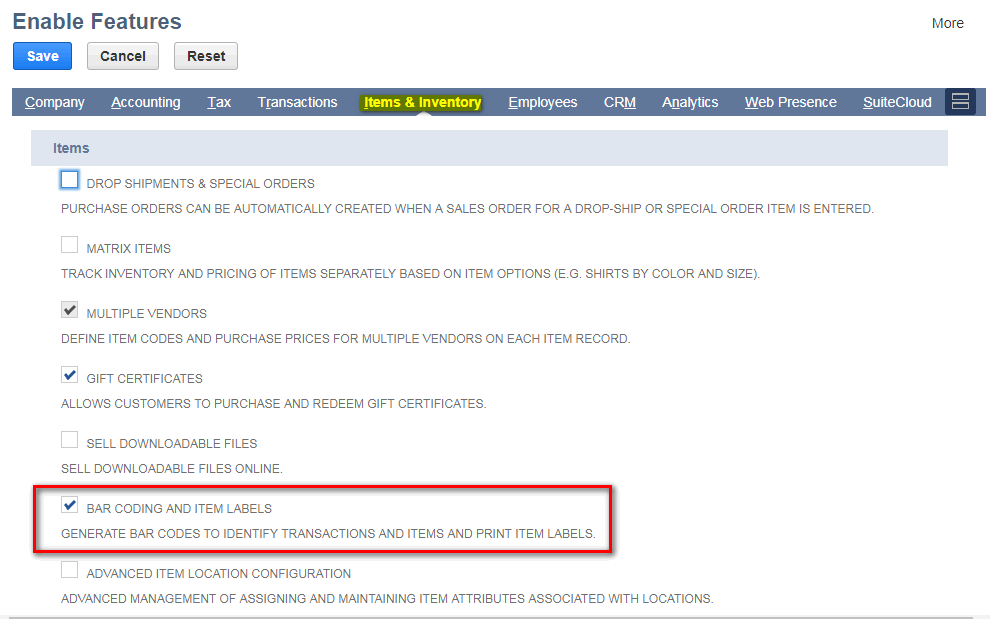Disable the Multiple Vendors feature
The height and width of the screenshot is (619, 990).
click(69, 309)
